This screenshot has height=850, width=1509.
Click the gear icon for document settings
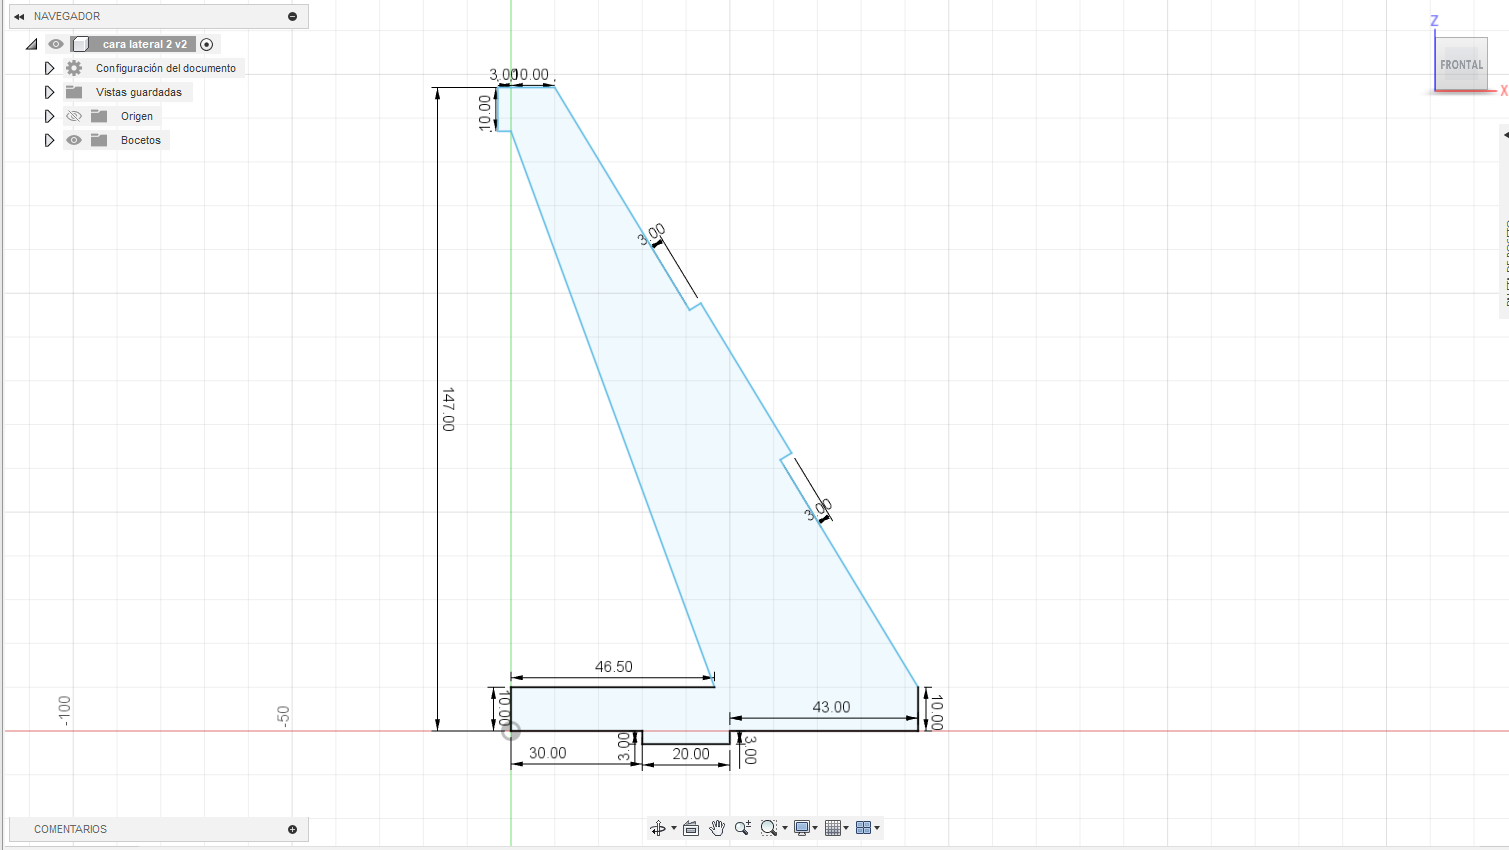74,68
